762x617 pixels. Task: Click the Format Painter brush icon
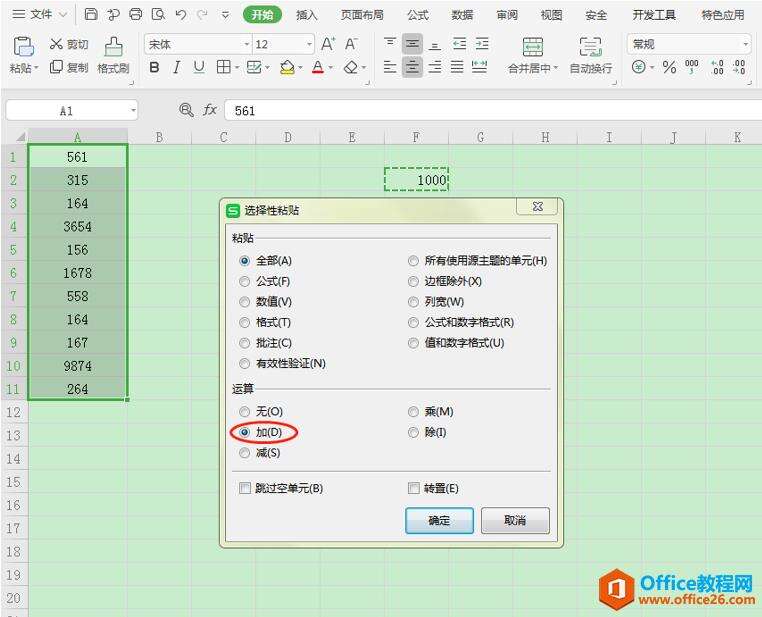tap(113, 46)
